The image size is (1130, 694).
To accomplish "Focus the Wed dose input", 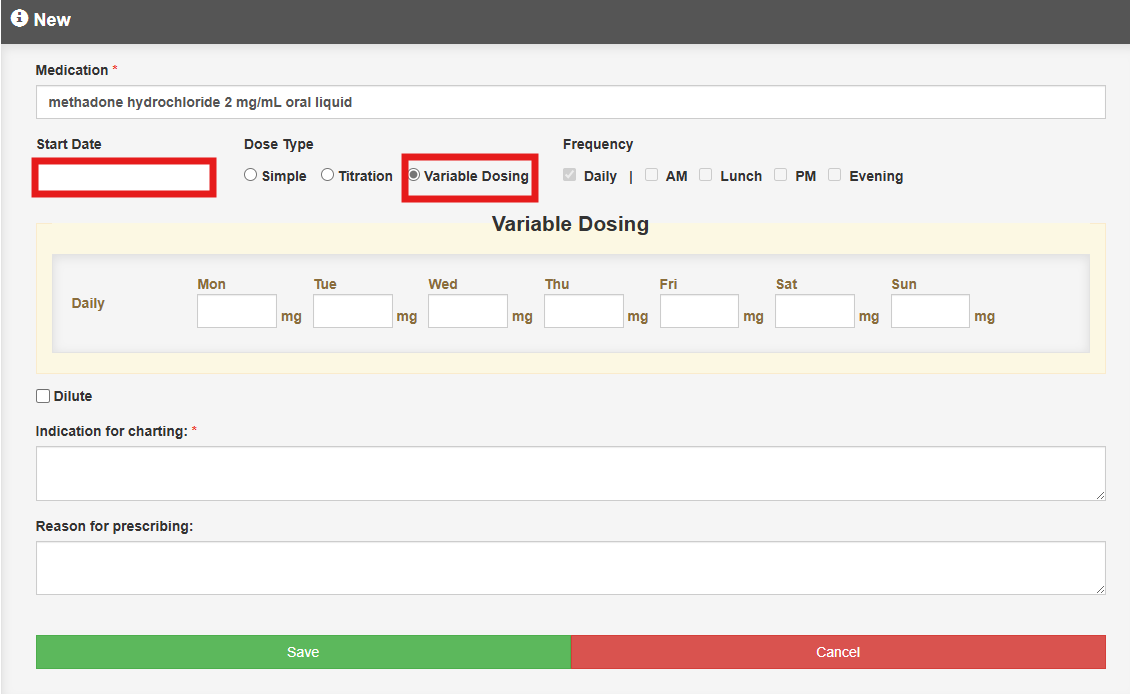I will [468, 311].
